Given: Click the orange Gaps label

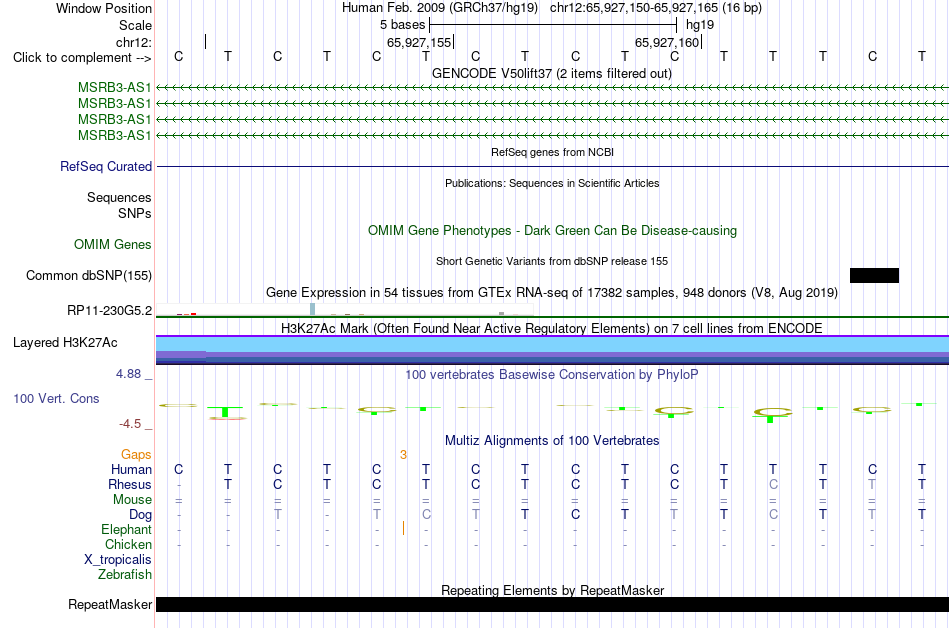Looking at the screenshot, I should [136, 454].
